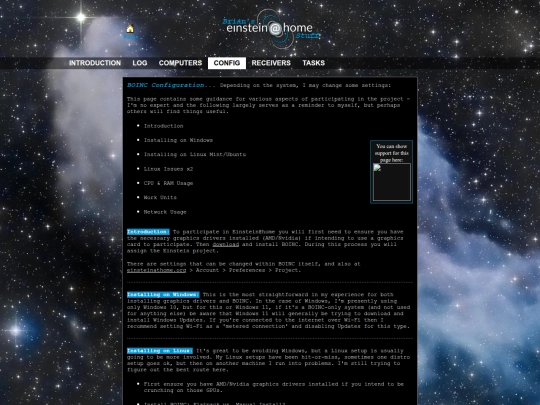Go to Network Usage list item
Screen dimensions: 540x405
165,212
